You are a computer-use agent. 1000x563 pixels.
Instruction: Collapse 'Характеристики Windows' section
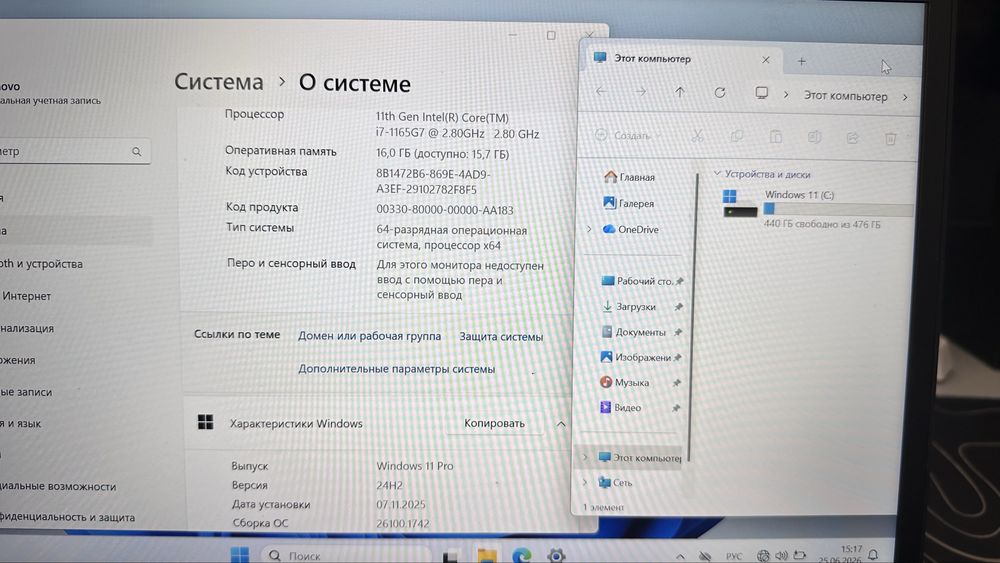pyautogui.click(x=561, y=423)
